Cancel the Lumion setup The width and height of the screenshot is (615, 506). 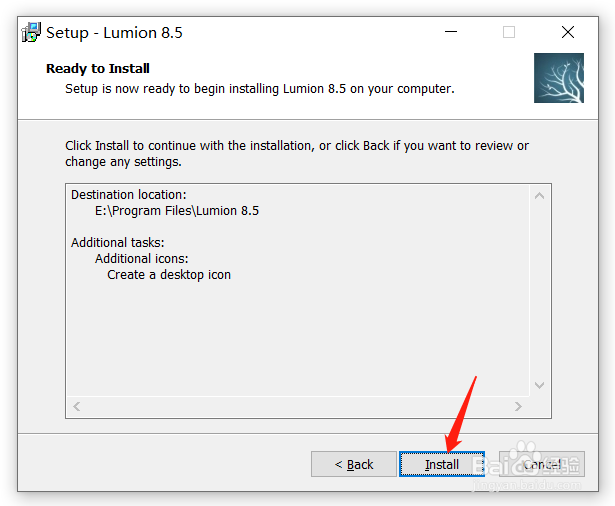click(542, 464)
